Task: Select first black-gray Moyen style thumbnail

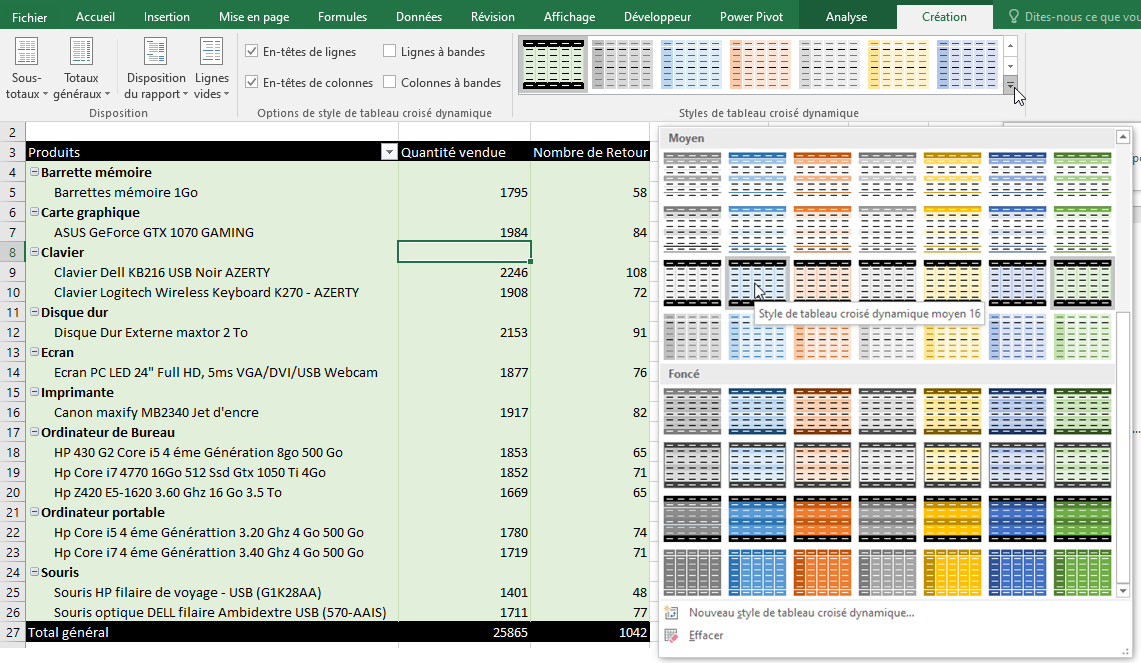Action: pos(692,175)
